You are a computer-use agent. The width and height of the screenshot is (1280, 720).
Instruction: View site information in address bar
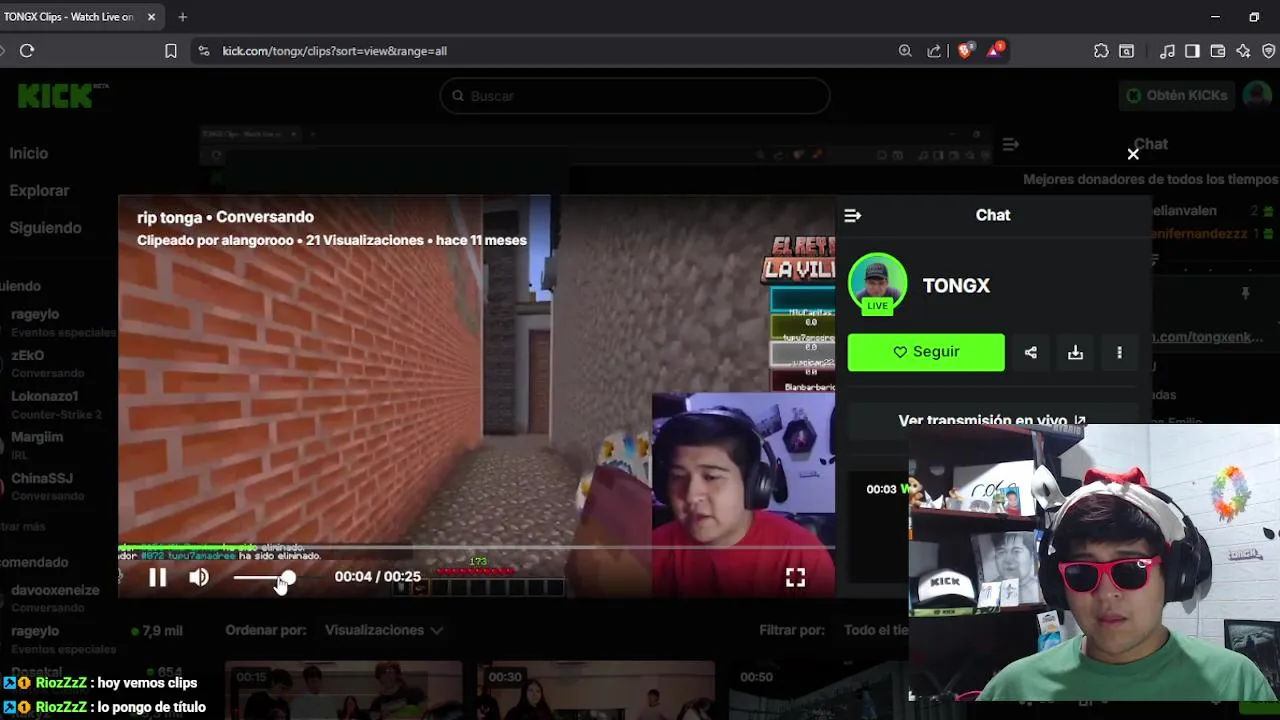point(204,51)
